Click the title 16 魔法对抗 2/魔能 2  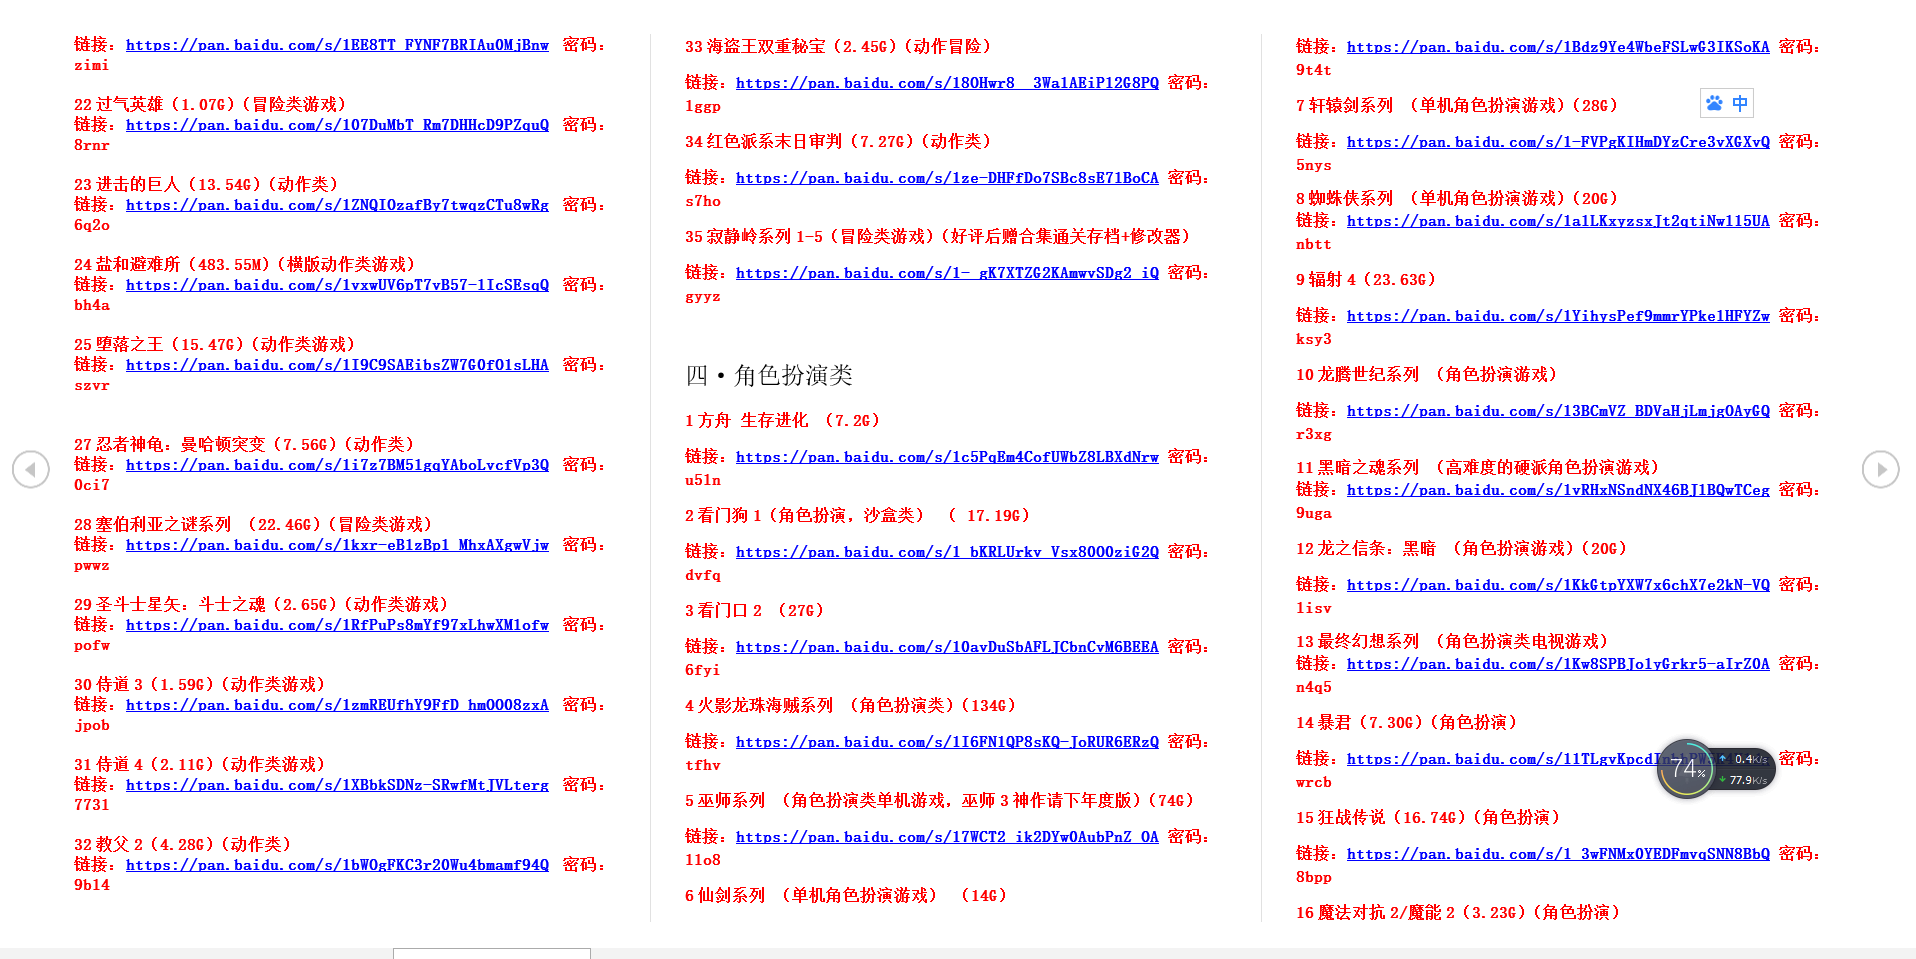1458,912
